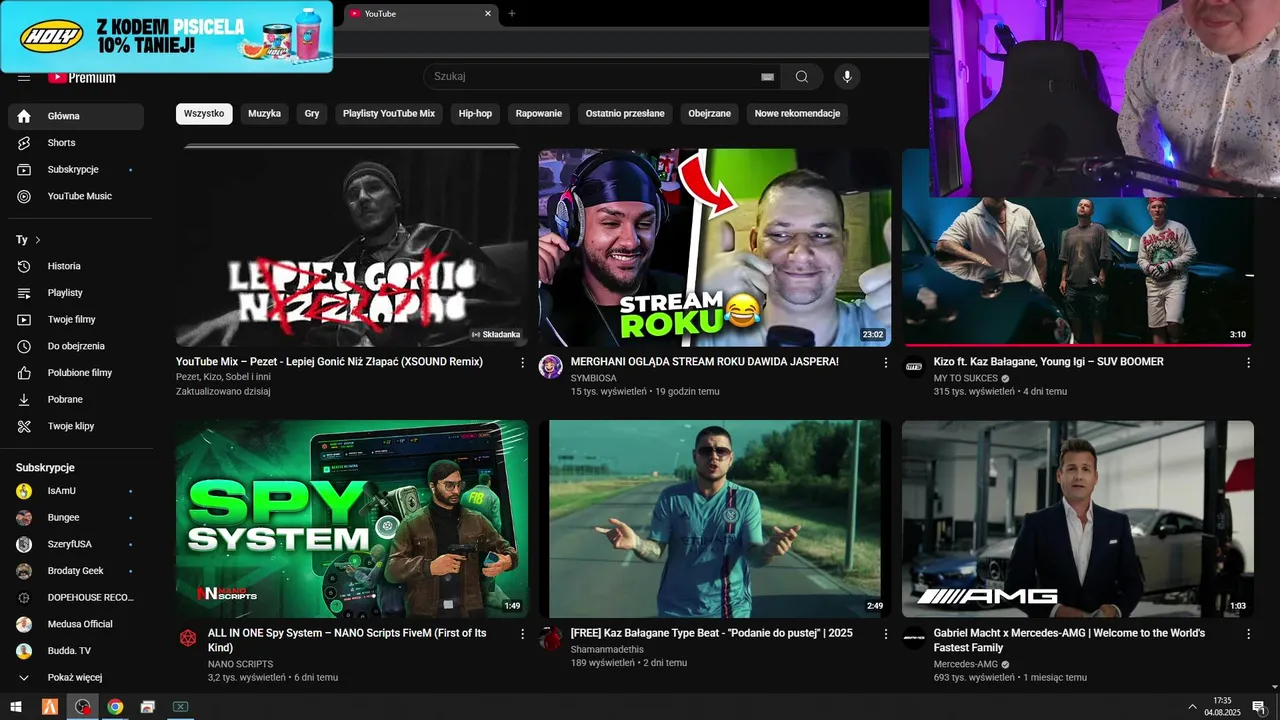
Task: Open the ALL IN ONE Spy System title
Action: pyautogui.click(x=347, y=640)
